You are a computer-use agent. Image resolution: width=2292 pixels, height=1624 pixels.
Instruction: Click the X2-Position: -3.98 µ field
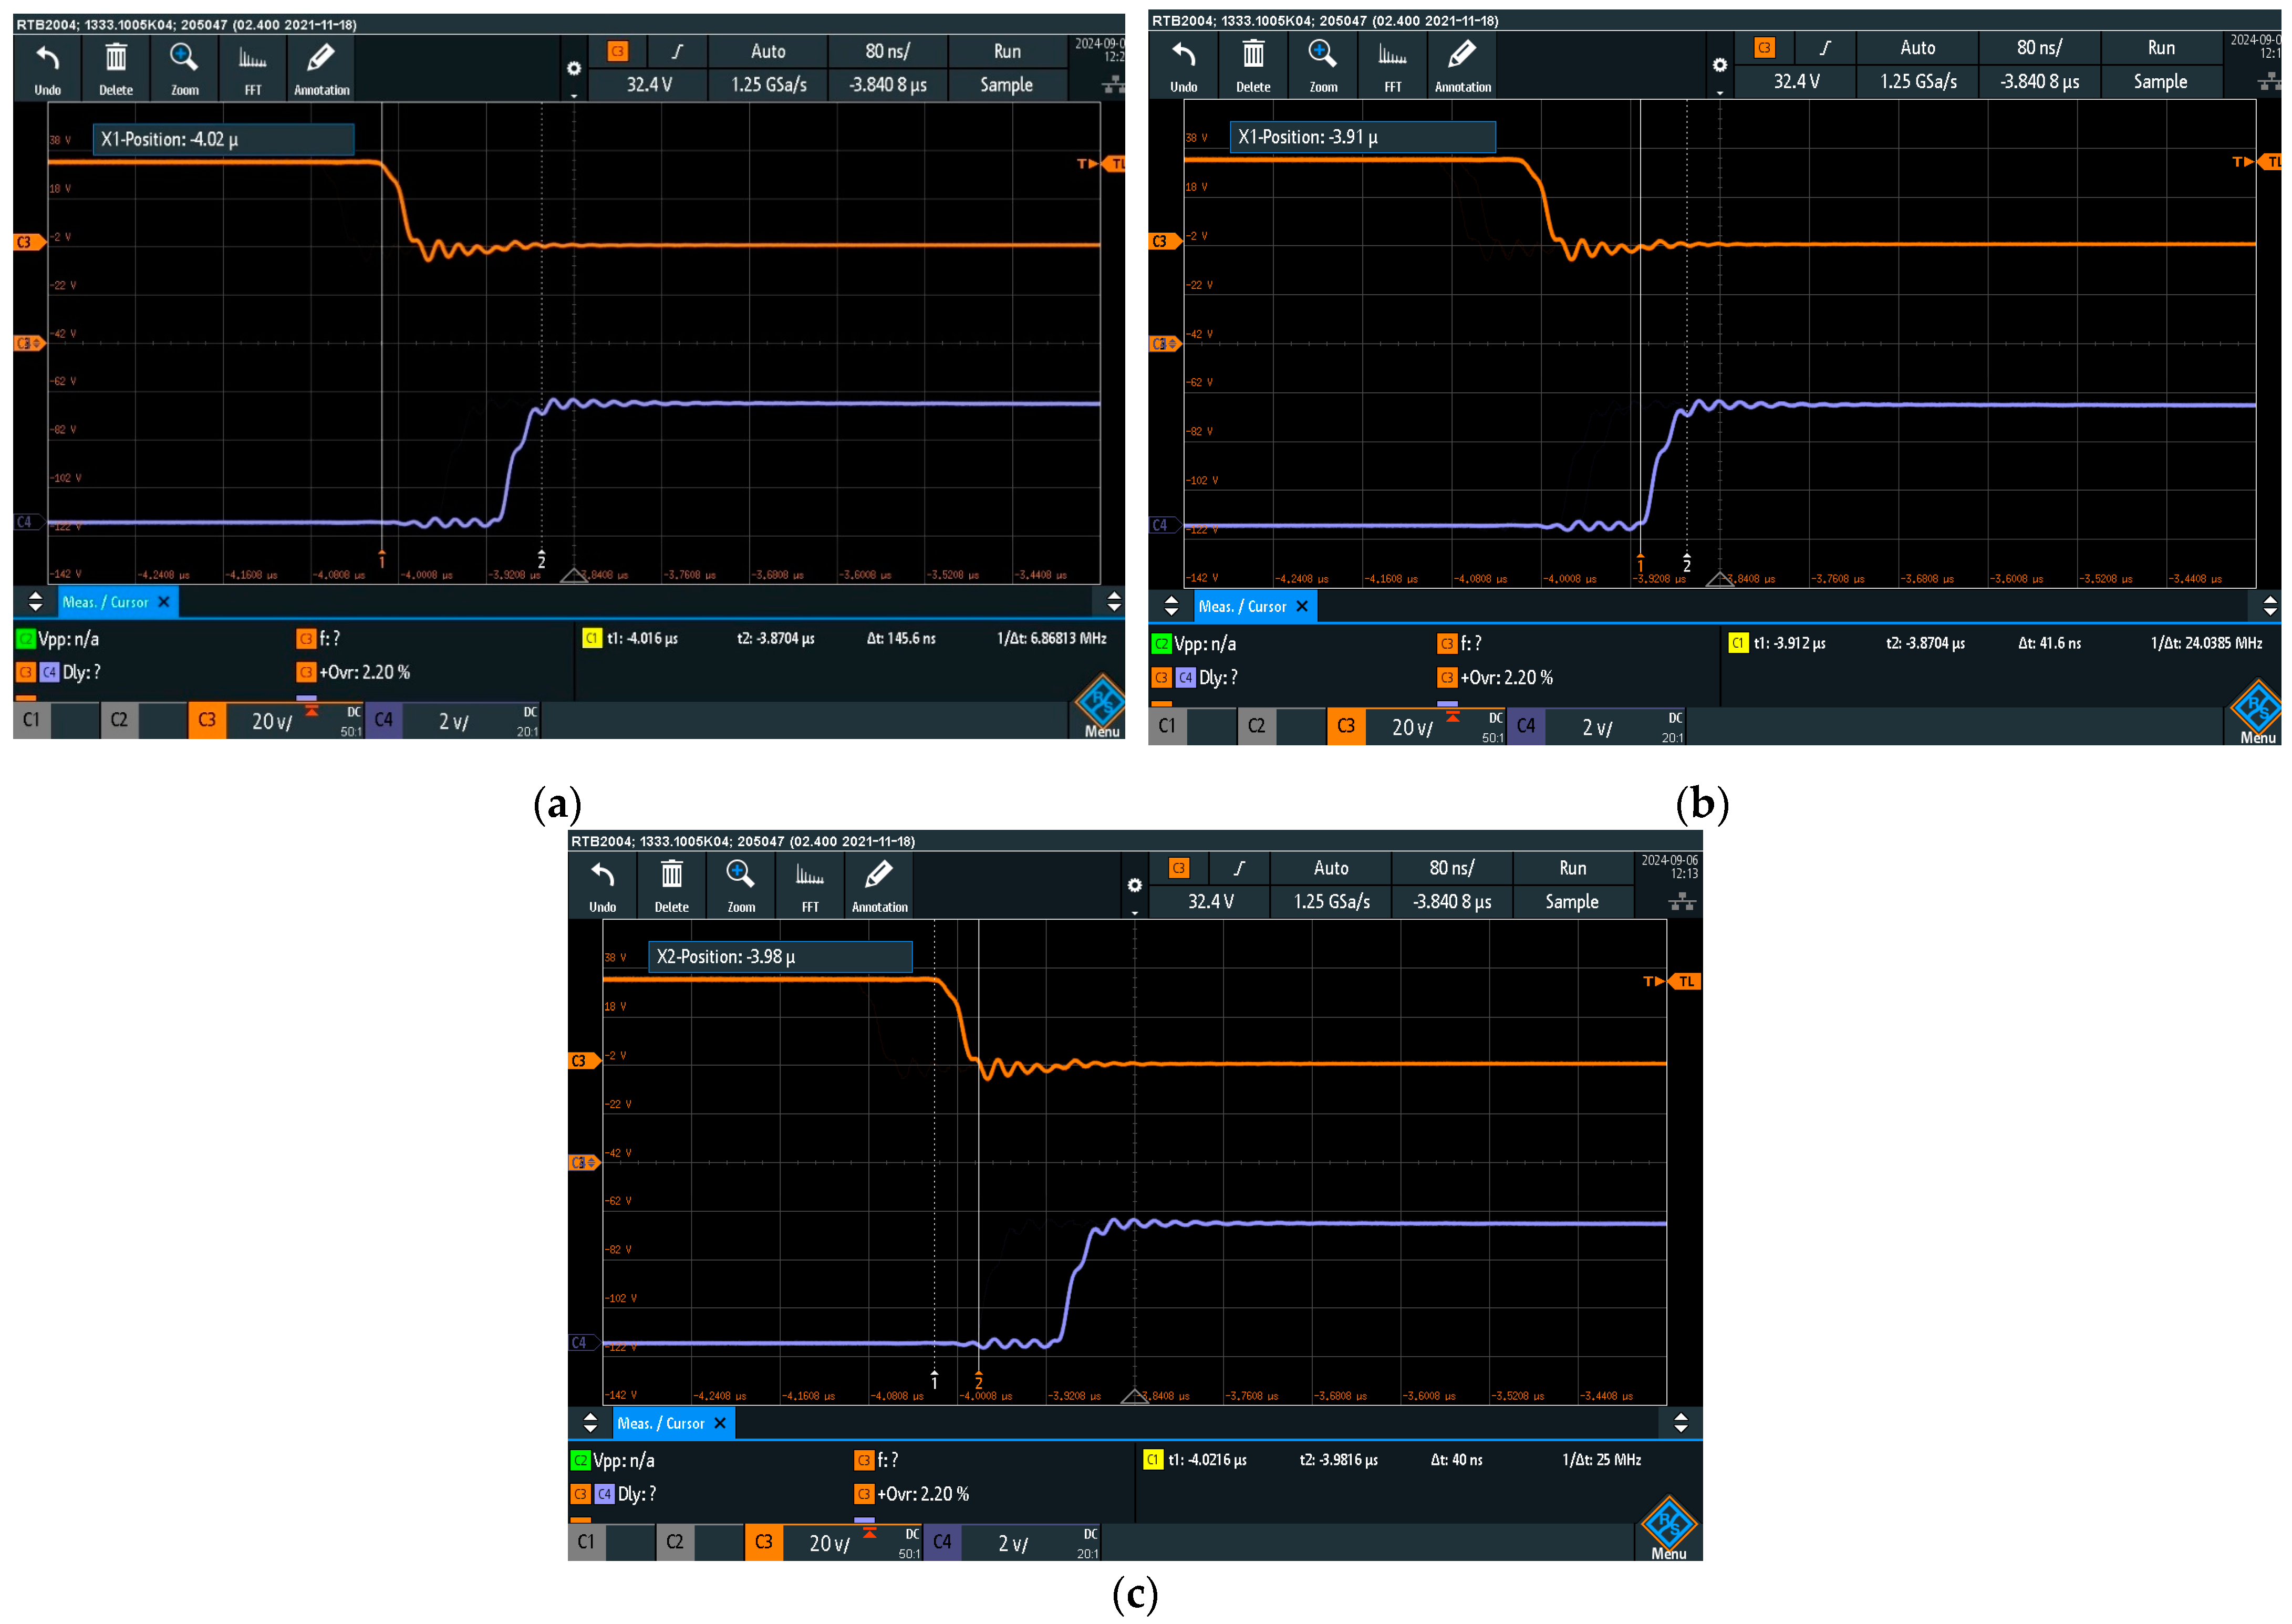(x=779, y=957)
